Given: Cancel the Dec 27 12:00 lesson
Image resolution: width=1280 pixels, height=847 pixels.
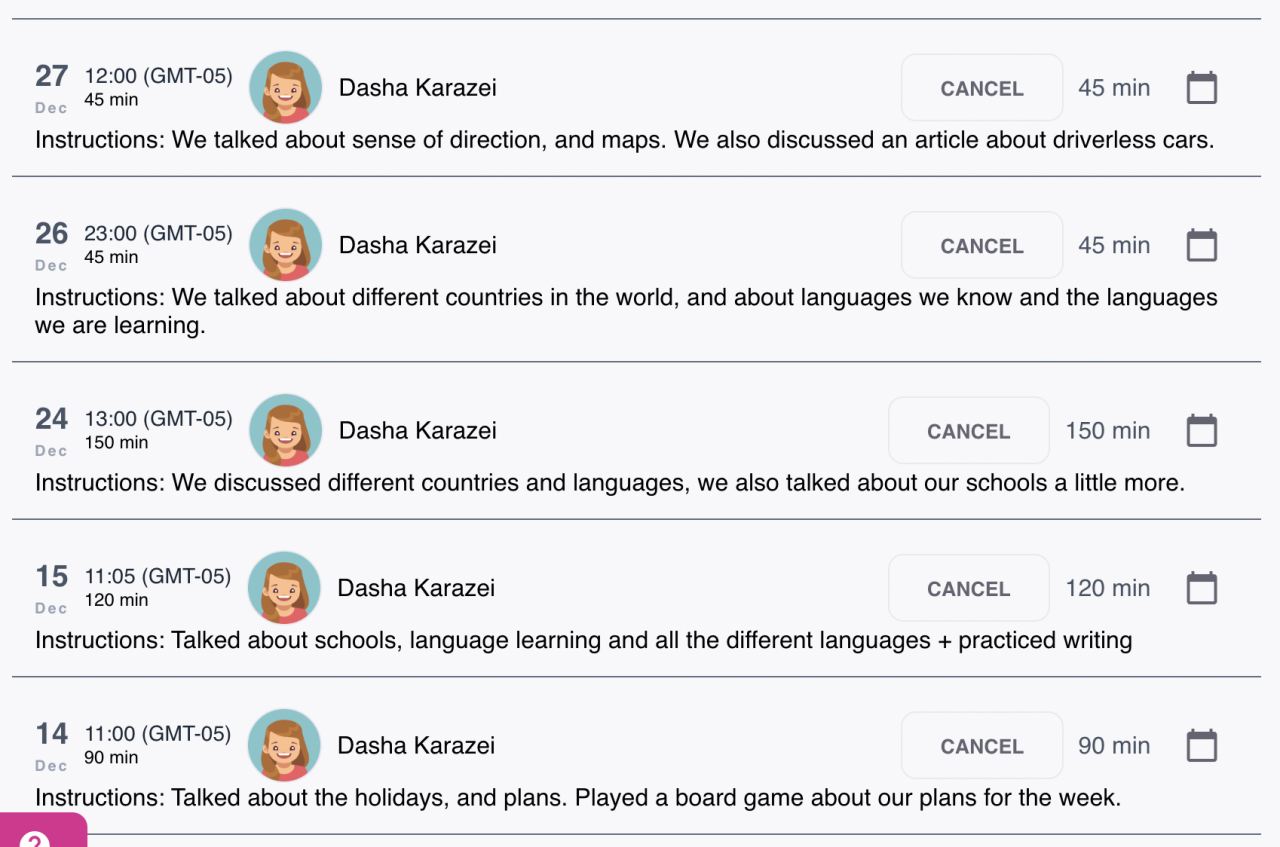Looking at the screenshot, I should pyautogui.click(x=981, y=88).
